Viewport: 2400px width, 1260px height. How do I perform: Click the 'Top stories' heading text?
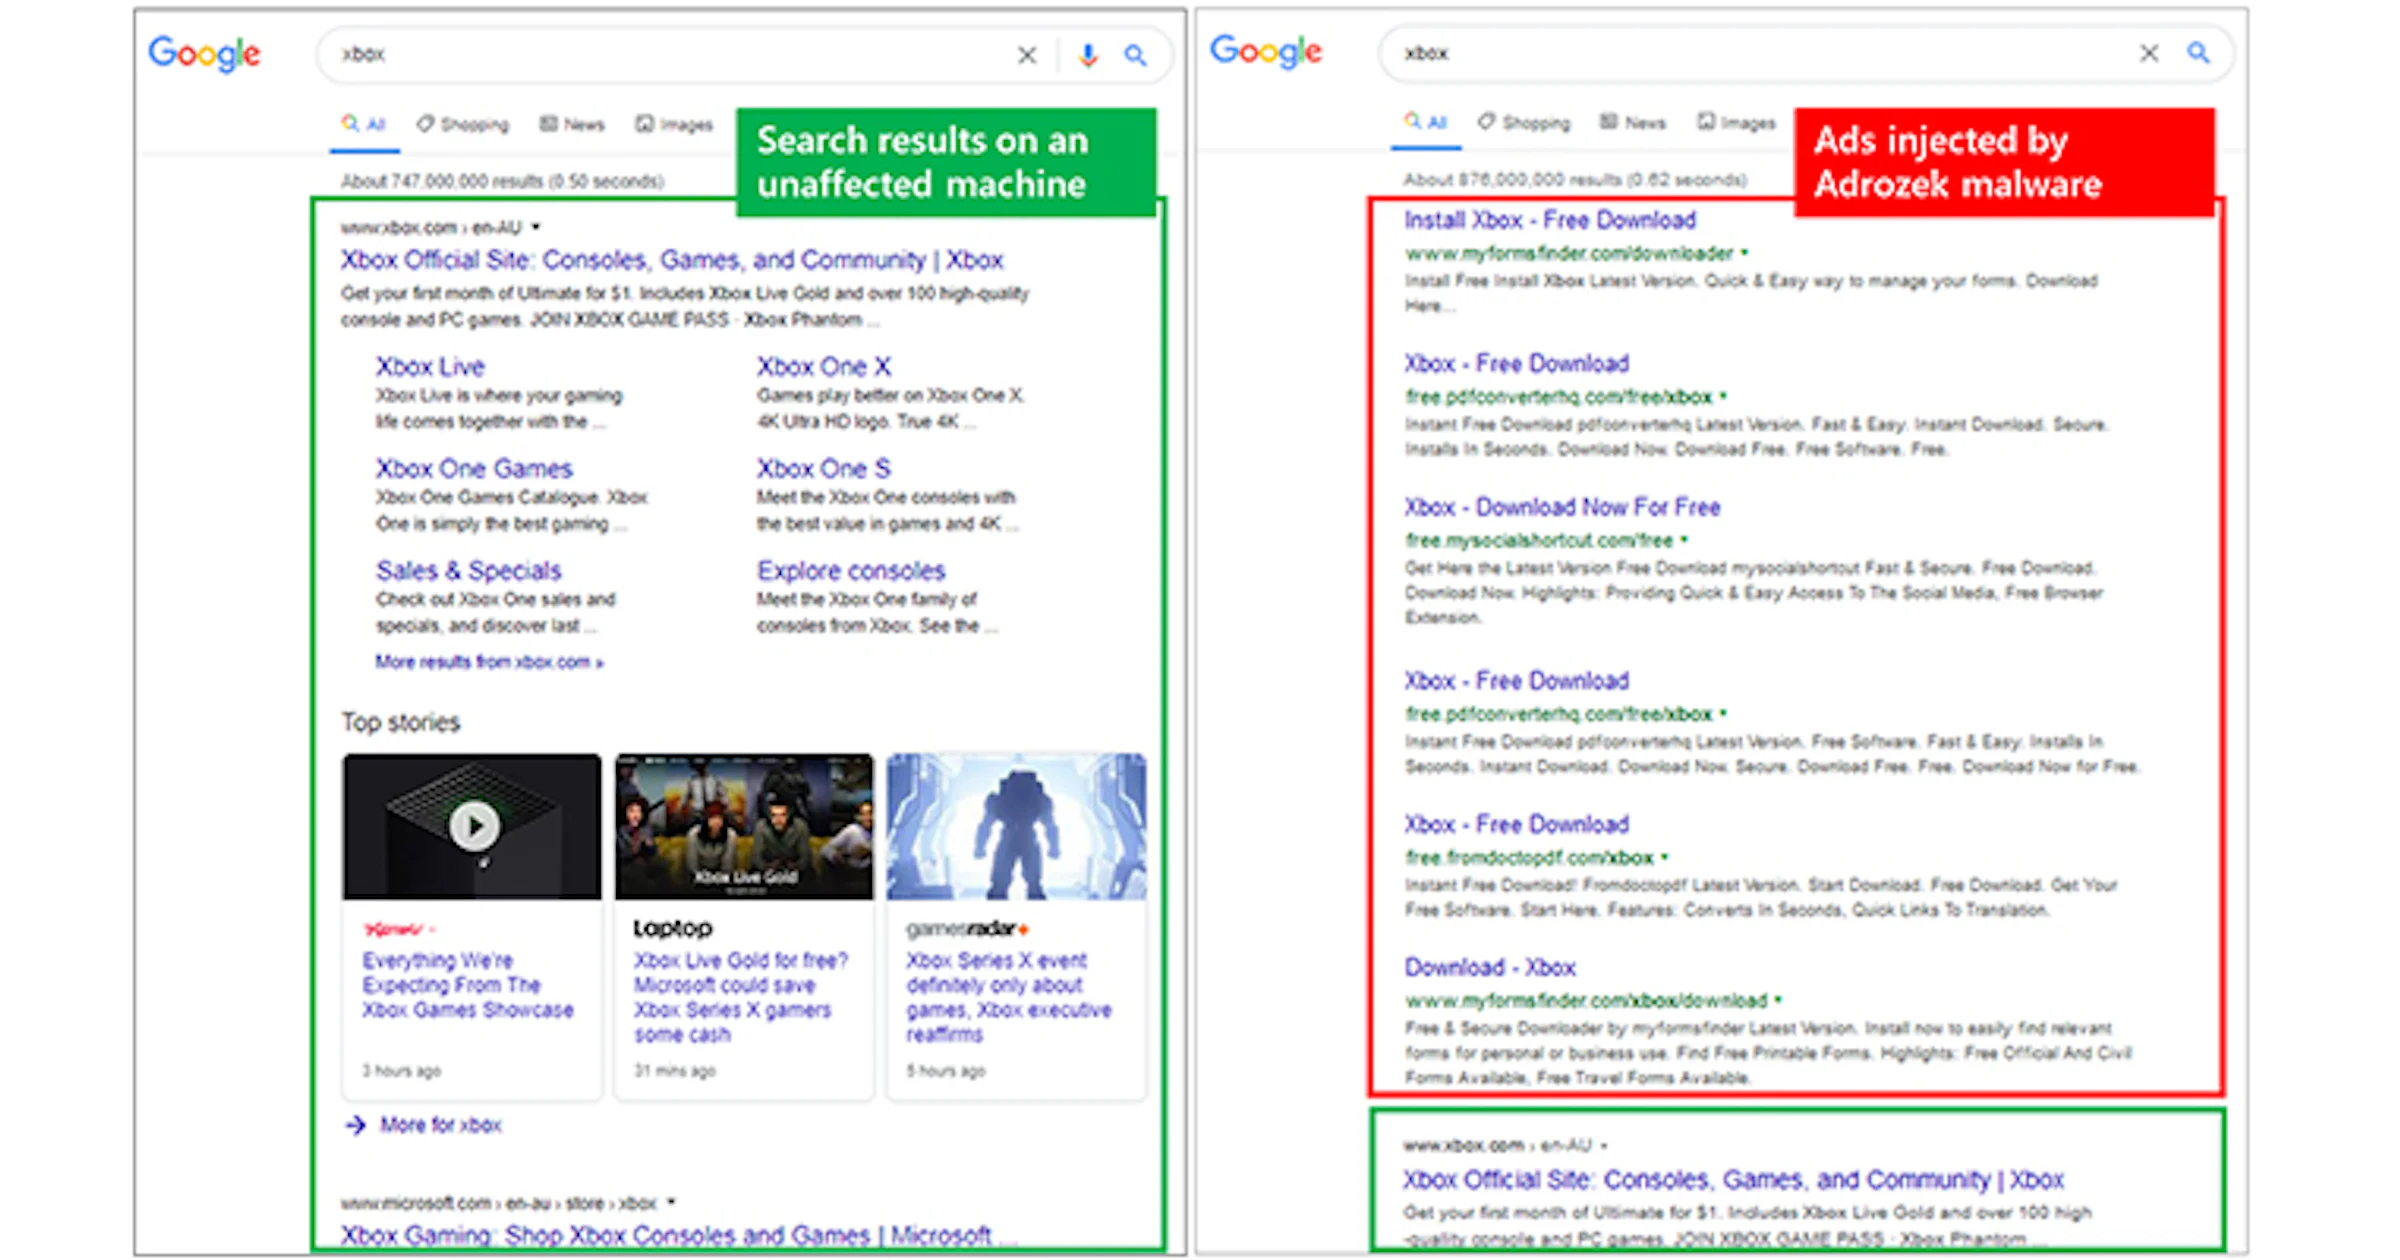(401, 722)
